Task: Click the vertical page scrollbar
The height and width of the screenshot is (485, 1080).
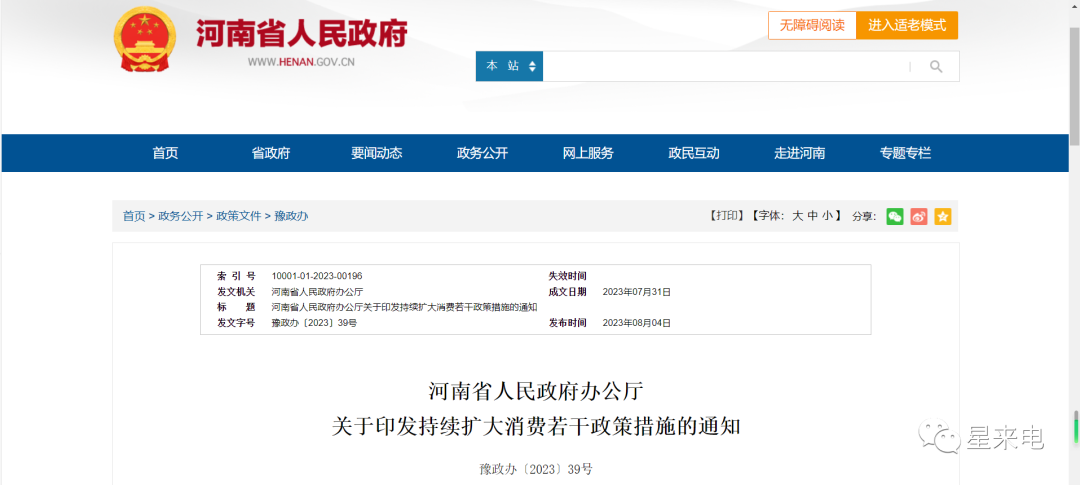Action: pos(1074,300)
